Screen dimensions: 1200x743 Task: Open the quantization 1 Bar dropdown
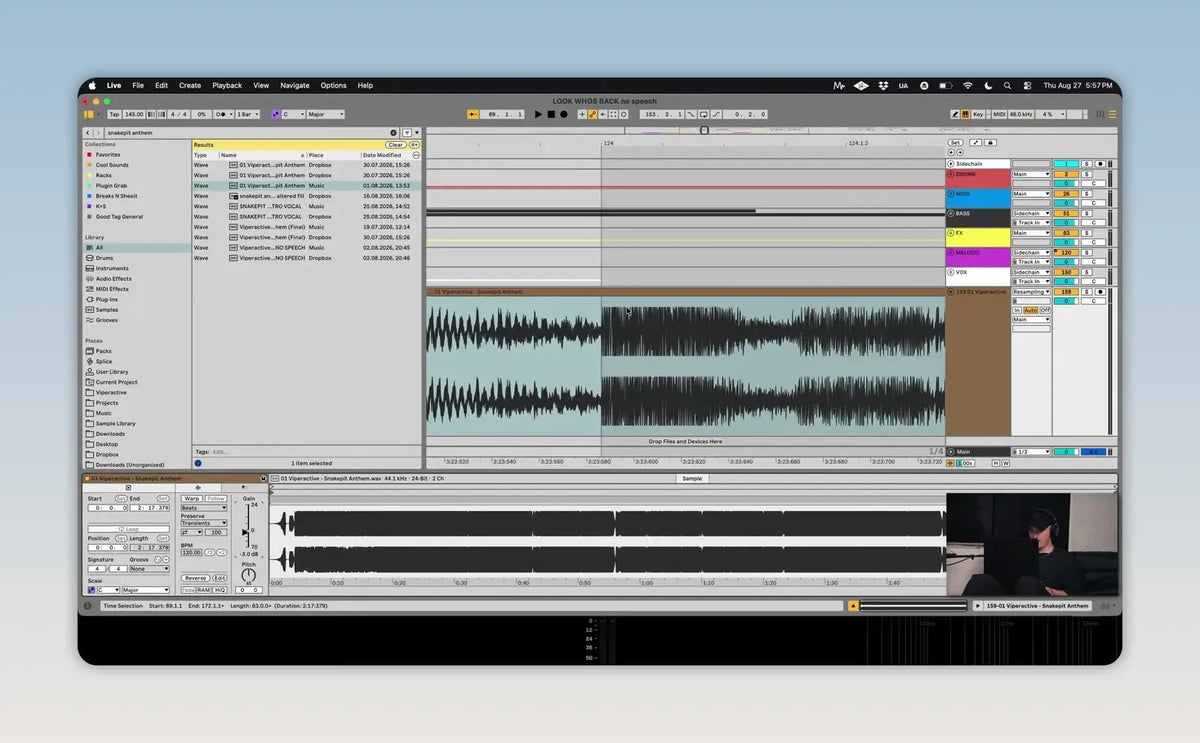[x=246, y=114]
